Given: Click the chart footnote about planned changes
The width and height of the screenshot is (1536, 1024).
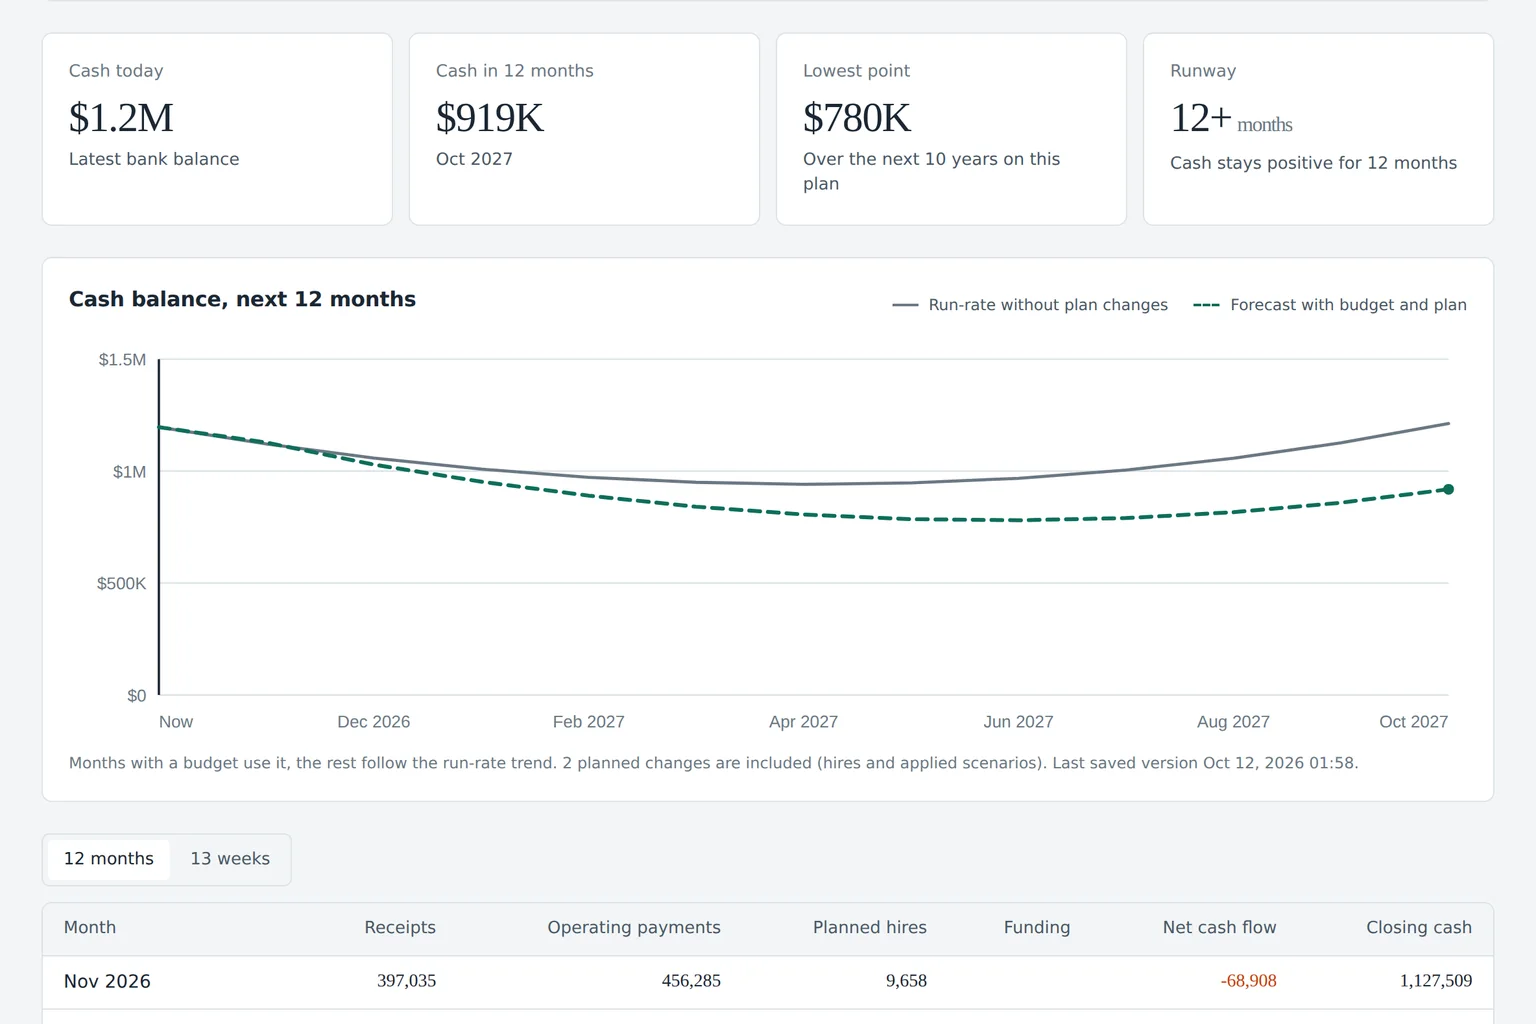Looking at the screenshot, I should (713, 763).
